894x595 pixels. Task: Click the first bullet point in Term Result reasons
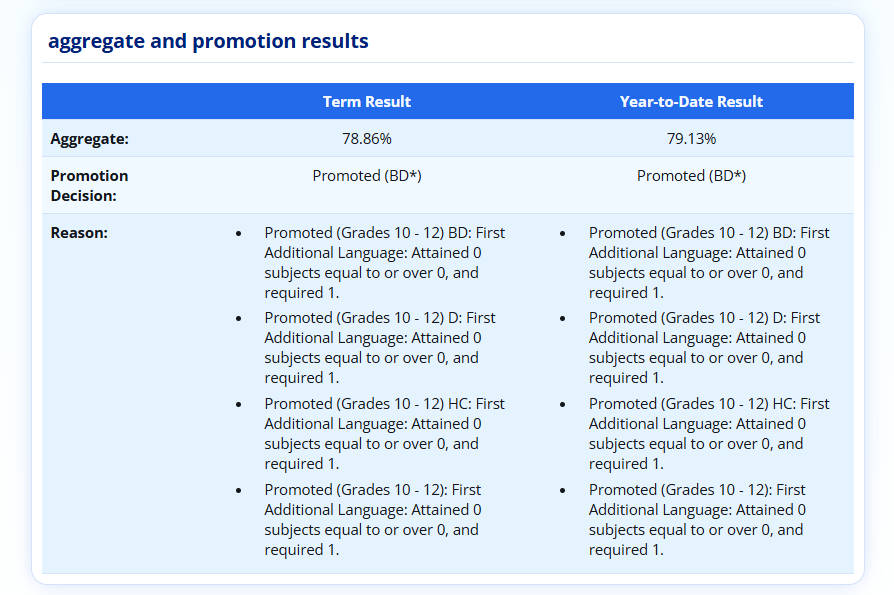point(238,233)
